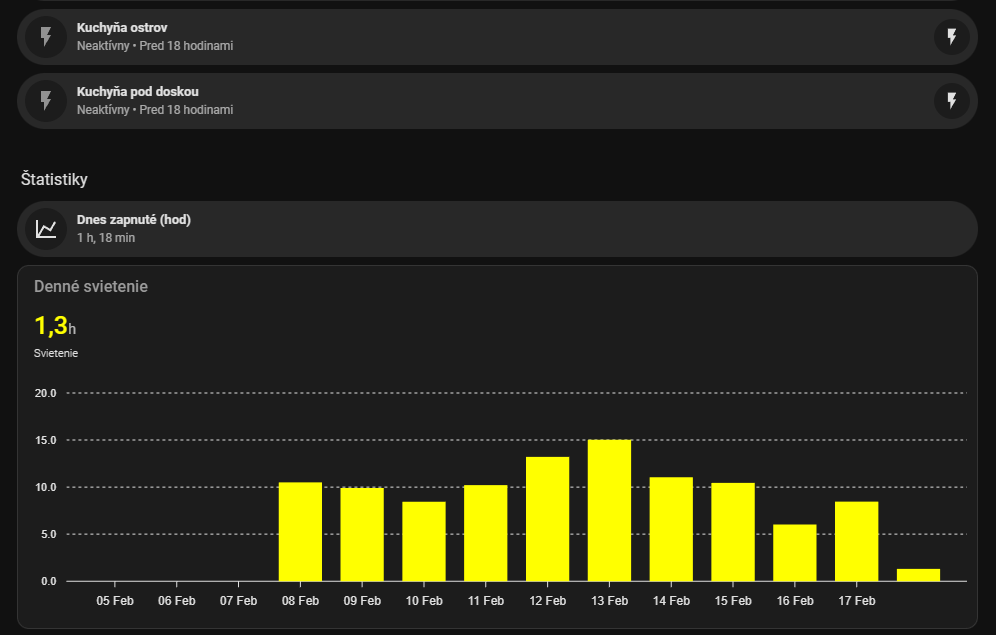Select the 12 Feb bar in the chart

pyautogui.click(x=547, y=519)
